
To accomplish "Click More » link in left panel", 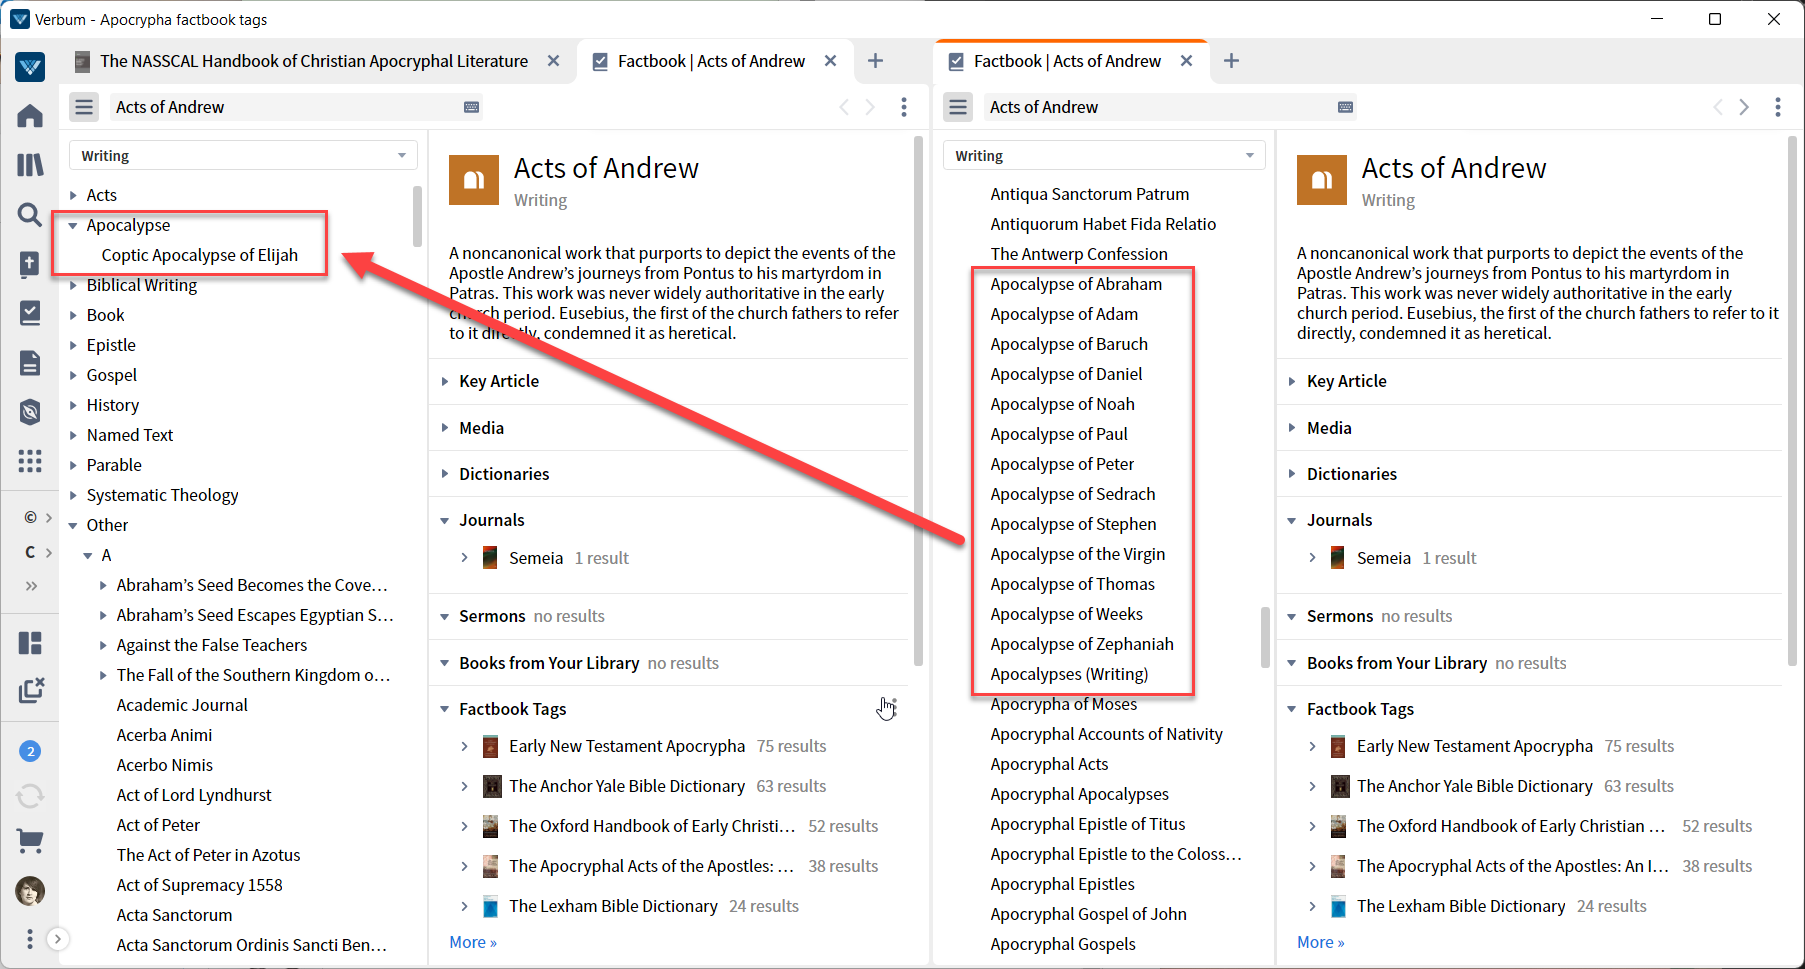I will (473, 942).
